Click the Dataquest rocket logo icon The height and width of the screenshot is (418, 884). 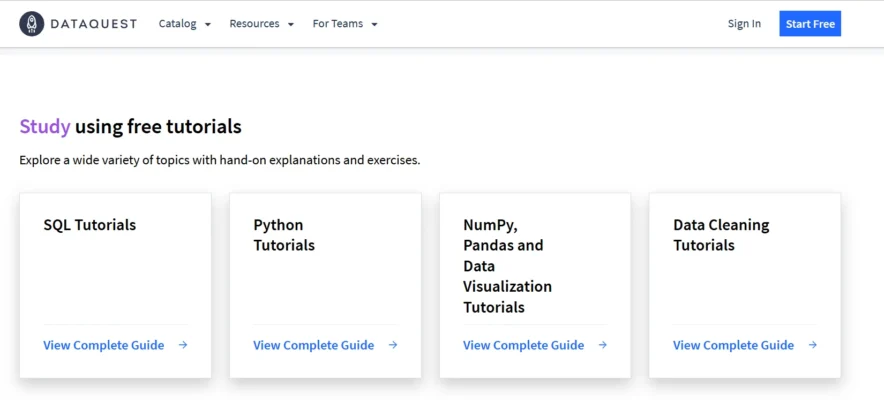pos(32,24)
